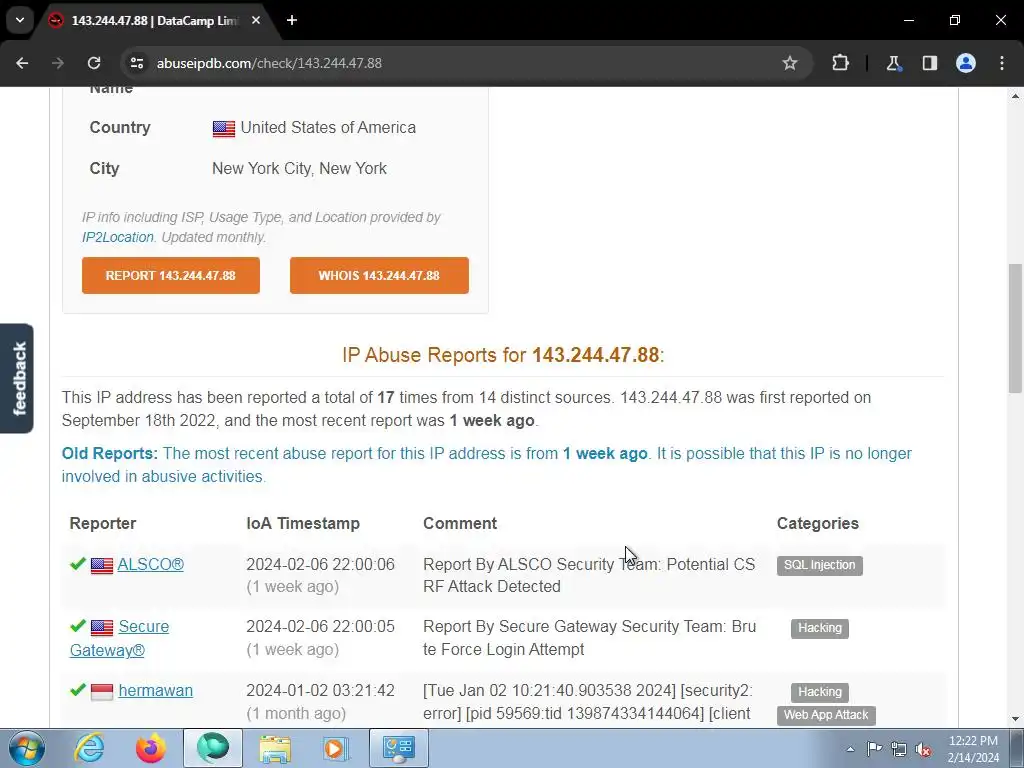Open the tab search dropdown arrow
Image resolution: width=1024 pixels, height=768 pixels.
click(x=20, y=20)
